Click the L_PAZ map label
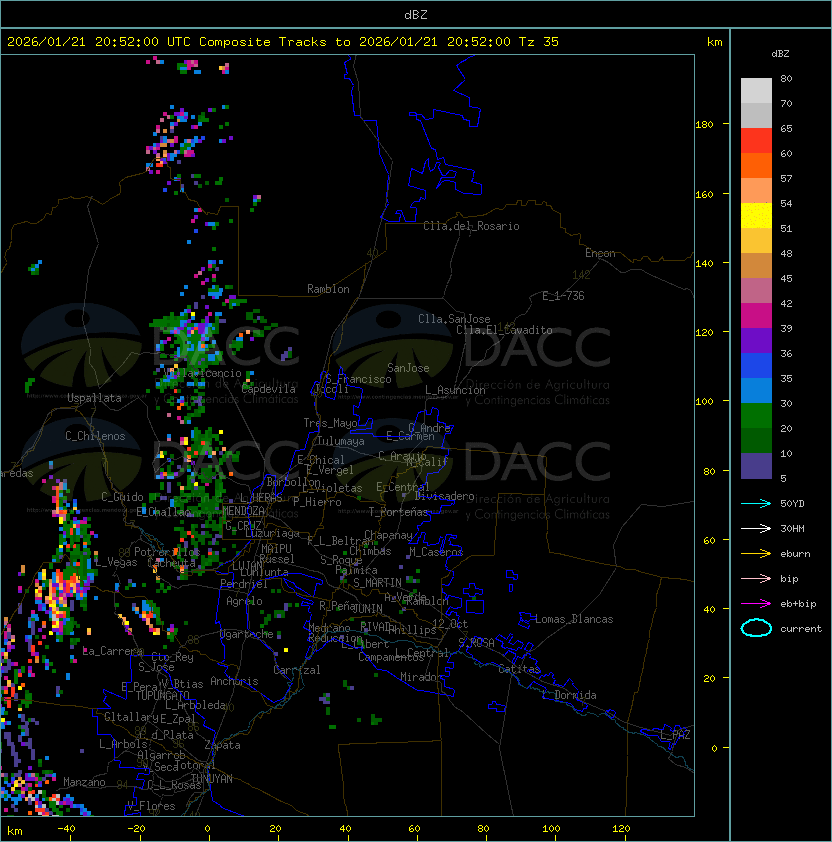 coord(675,735)
